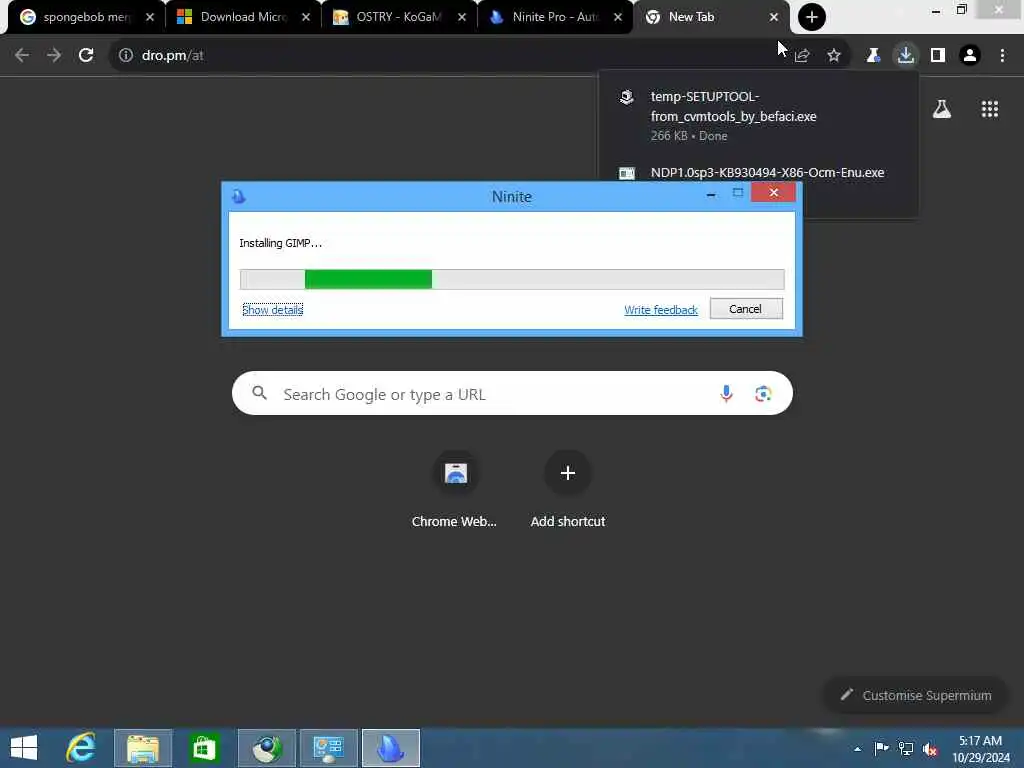
Task: Show hidden tray icons arrow
Action: 857,748
